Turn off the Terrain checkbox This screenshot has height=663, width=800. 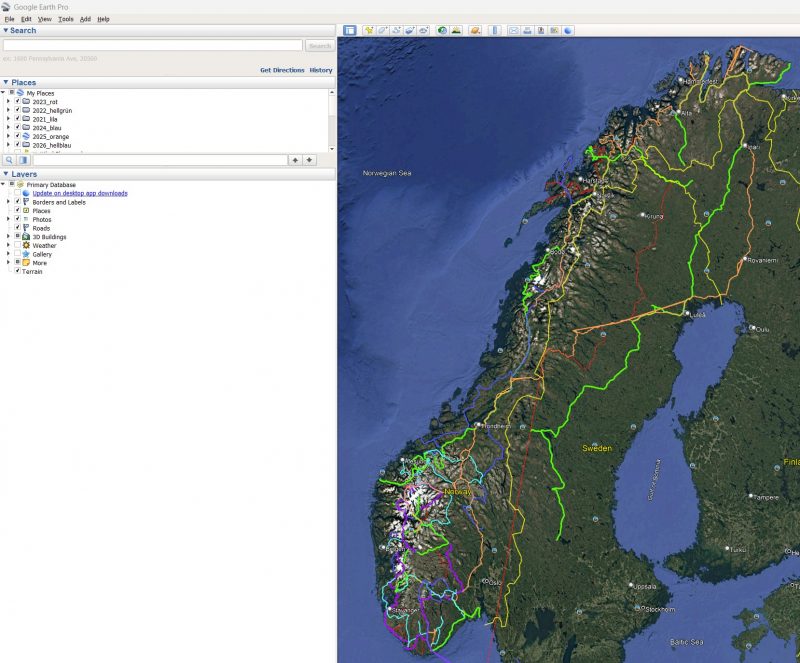[17, 271]
